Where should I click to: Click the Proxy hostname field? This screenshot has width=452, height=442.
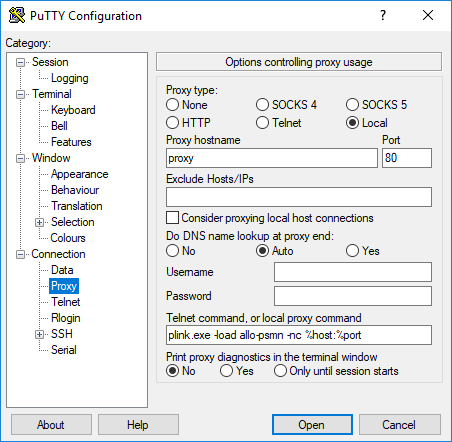click(272, 158)
